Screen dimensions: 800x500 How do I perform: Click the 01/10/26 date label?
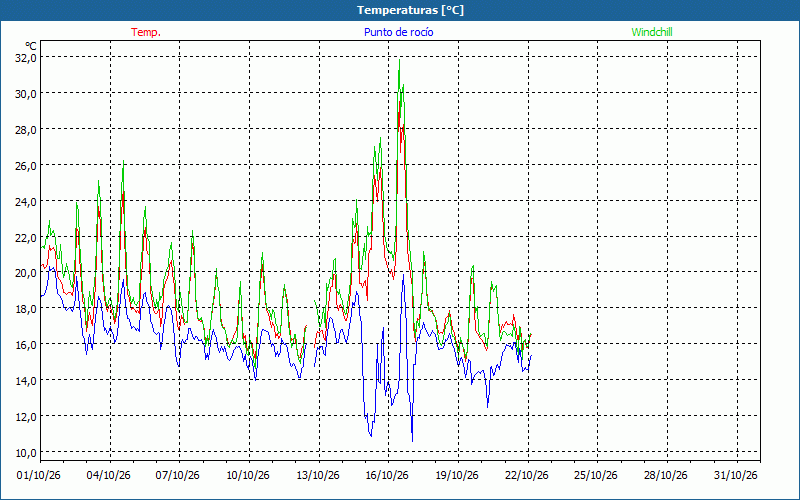pos(38,475)
